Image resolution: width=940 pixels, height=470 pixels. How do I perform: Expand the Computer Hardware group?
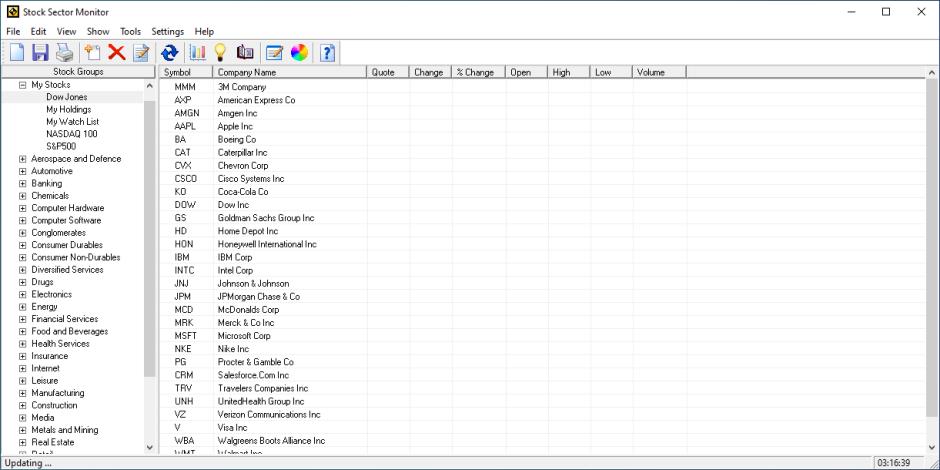click(23, 208)
